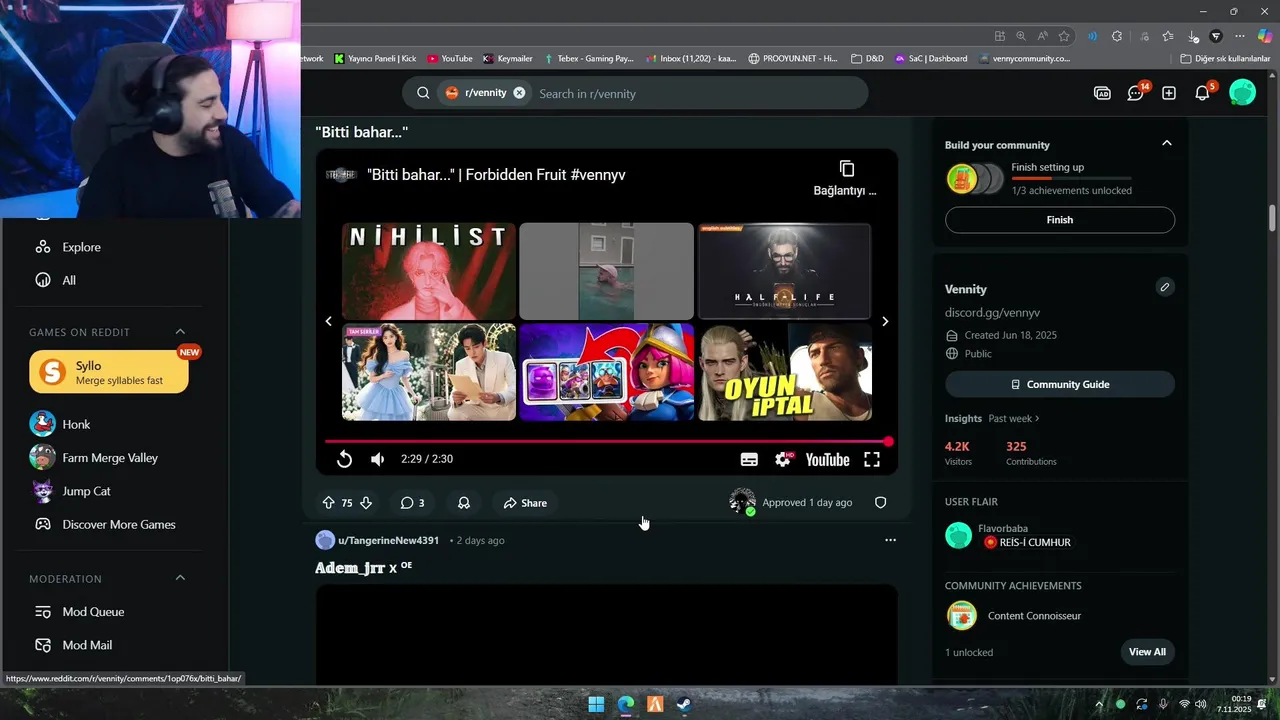1280x720 pixels.
Task: Click the Create post plus icon
Action: pyautogui.click(x=1169, y=93)
